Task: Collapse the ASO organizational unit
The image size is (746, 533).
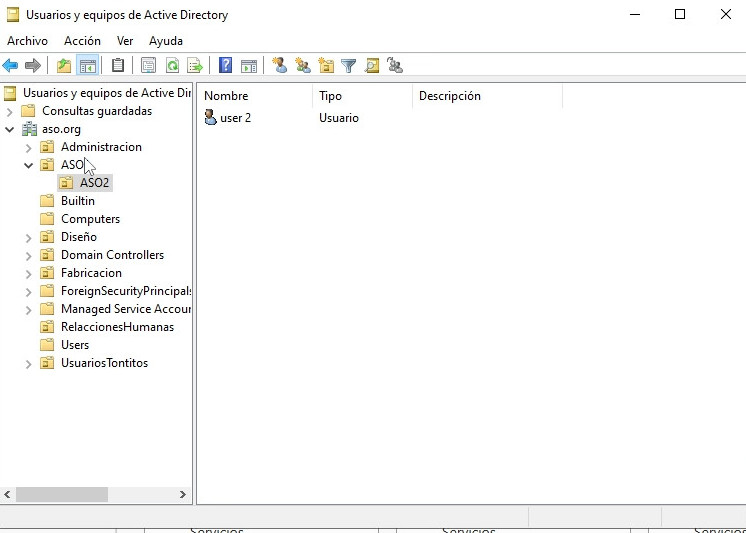Action: pyautogui.click(x=28, y=165)
